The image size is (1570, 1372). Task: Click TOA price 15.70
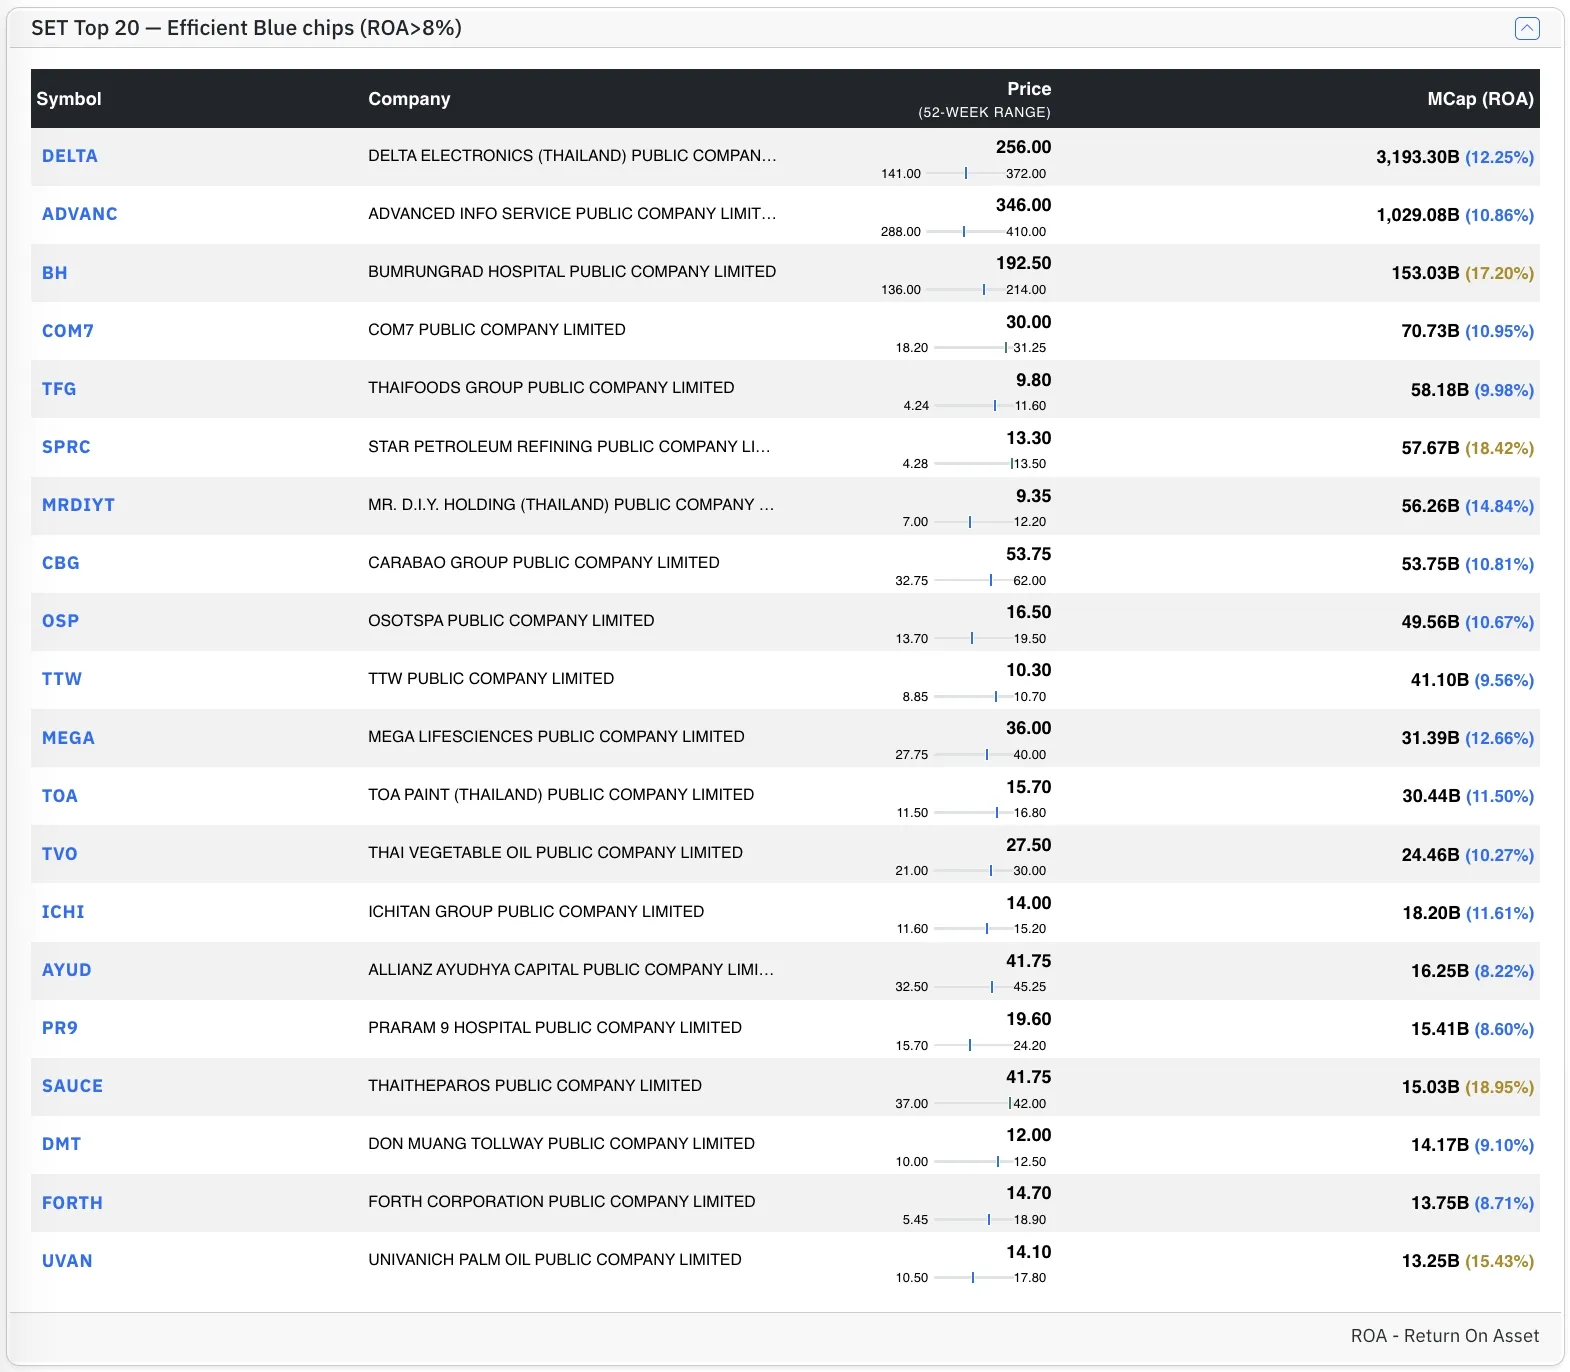click(1029, 787)
